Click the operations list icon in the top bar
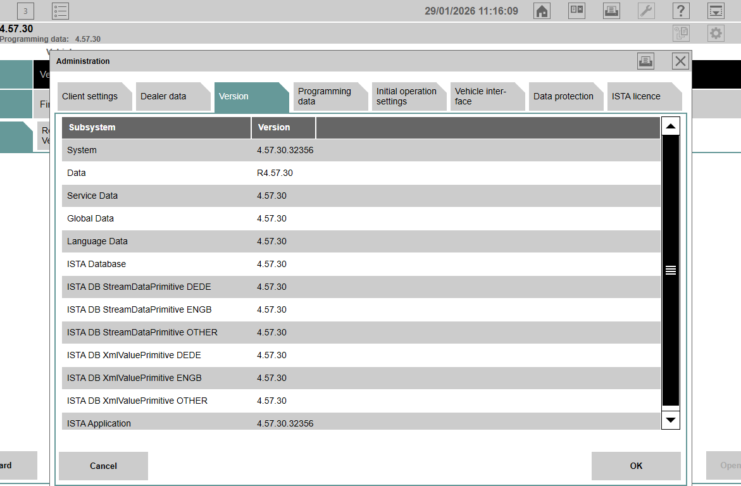 point(60,11)
